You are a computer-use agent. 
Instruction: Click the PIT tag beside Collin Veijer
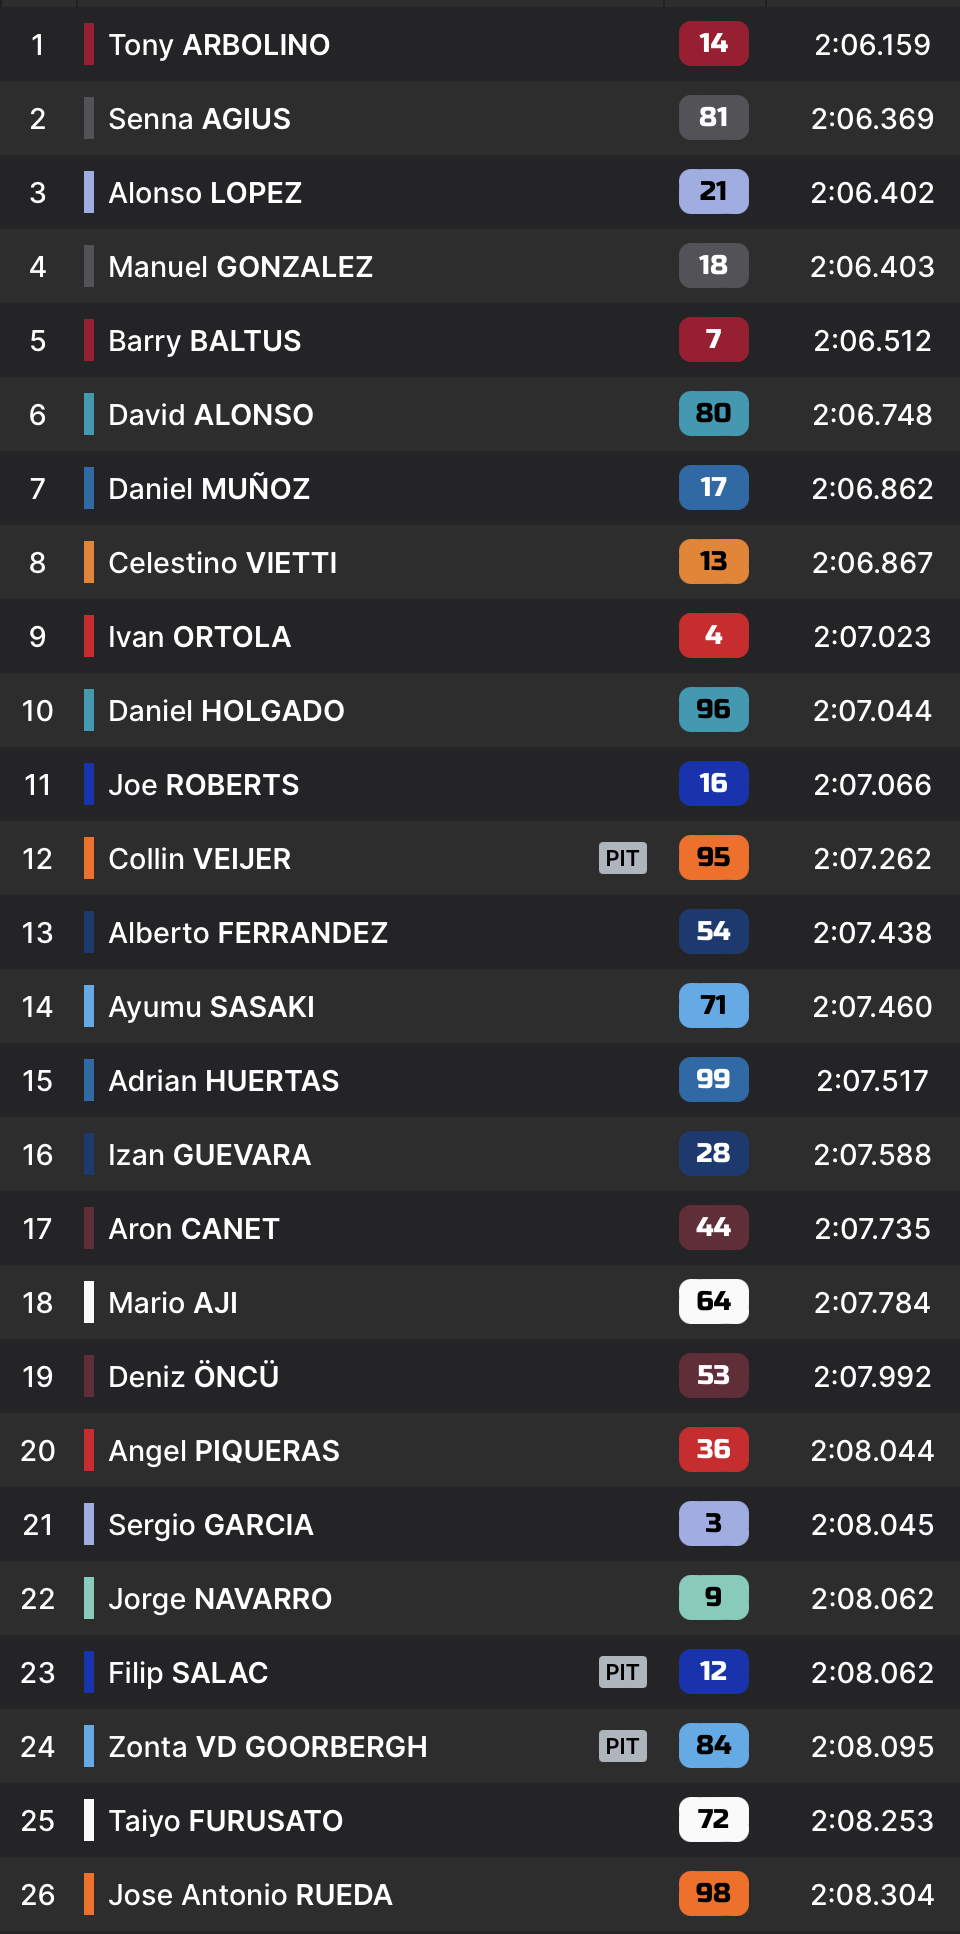[x=622, y=858]
